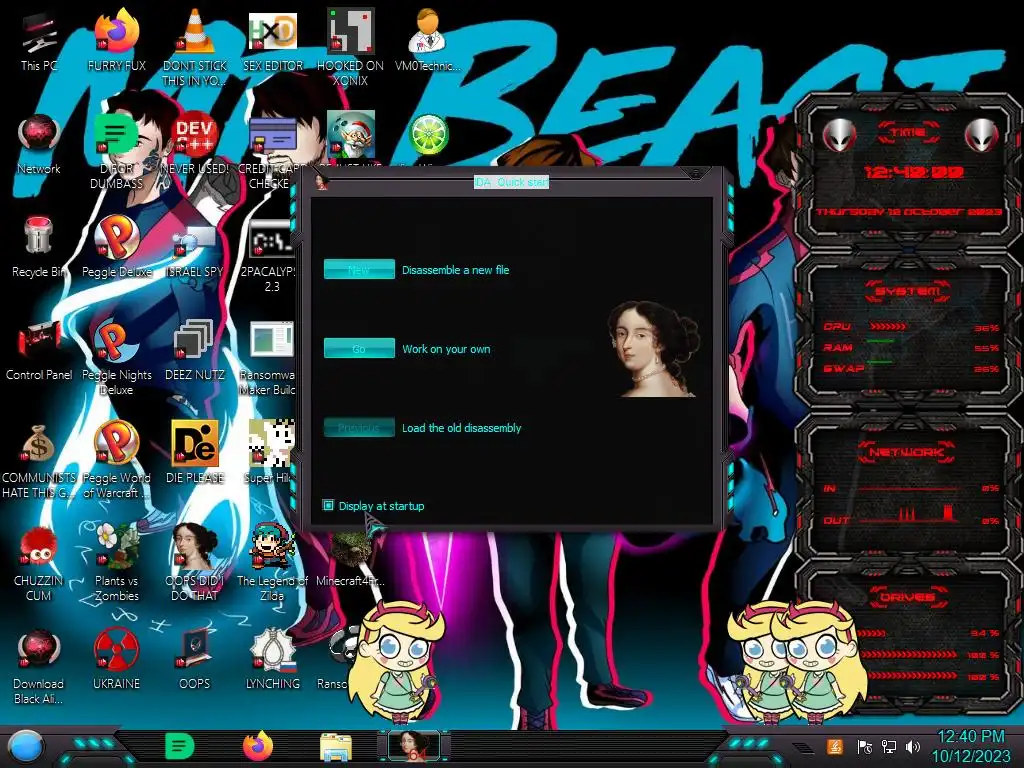1024x768 pixels.
Task: Open the DIE PLEASE desktop icon
Action: tap(195, 444)
